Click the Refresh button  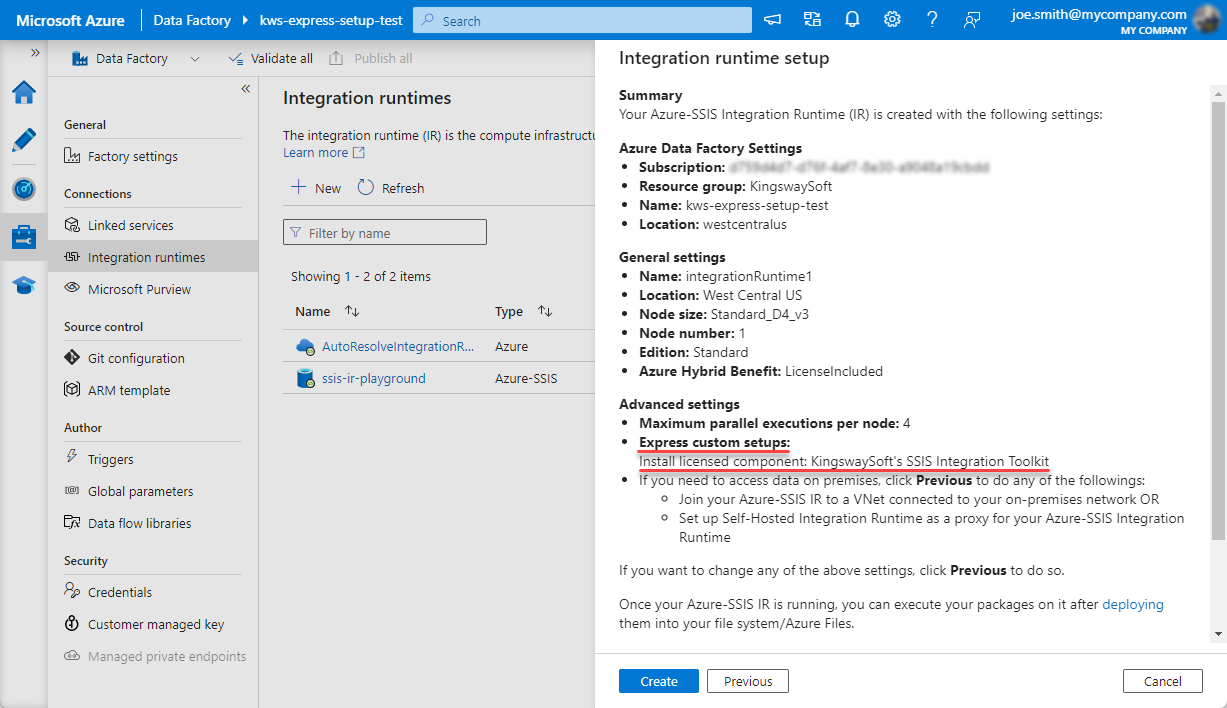coord(390,188)
